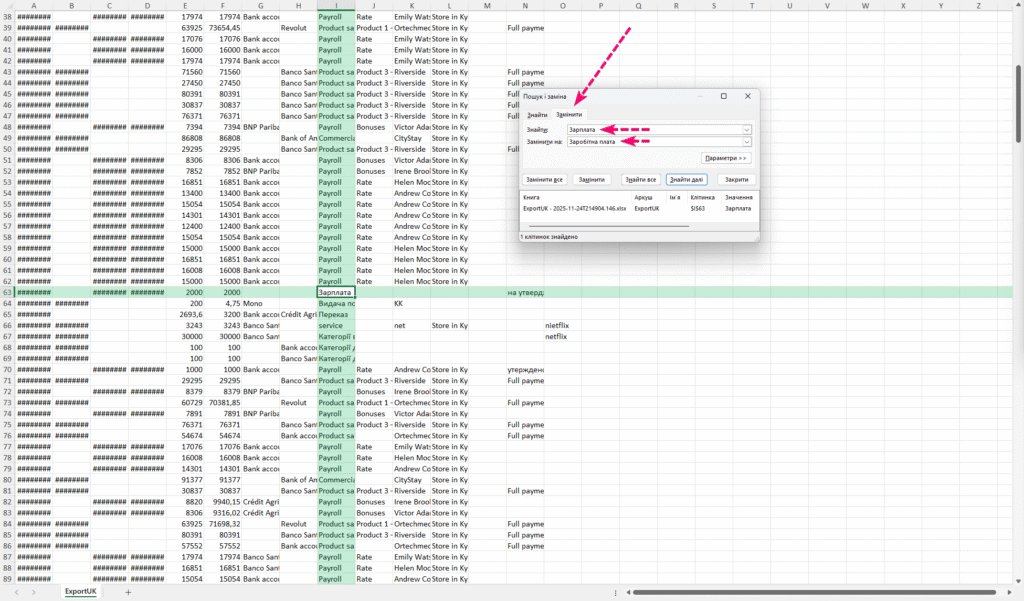1024x601 pixels.
Task: Select column I header
Action: 336,6
